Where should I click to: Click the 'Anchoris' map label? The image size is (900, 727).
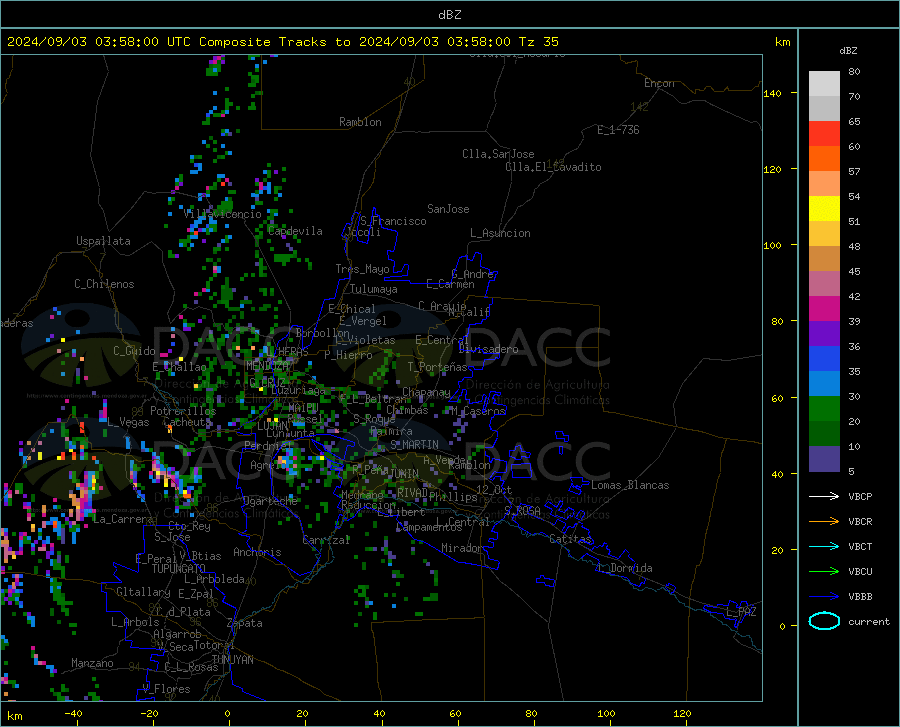[257, 552]
